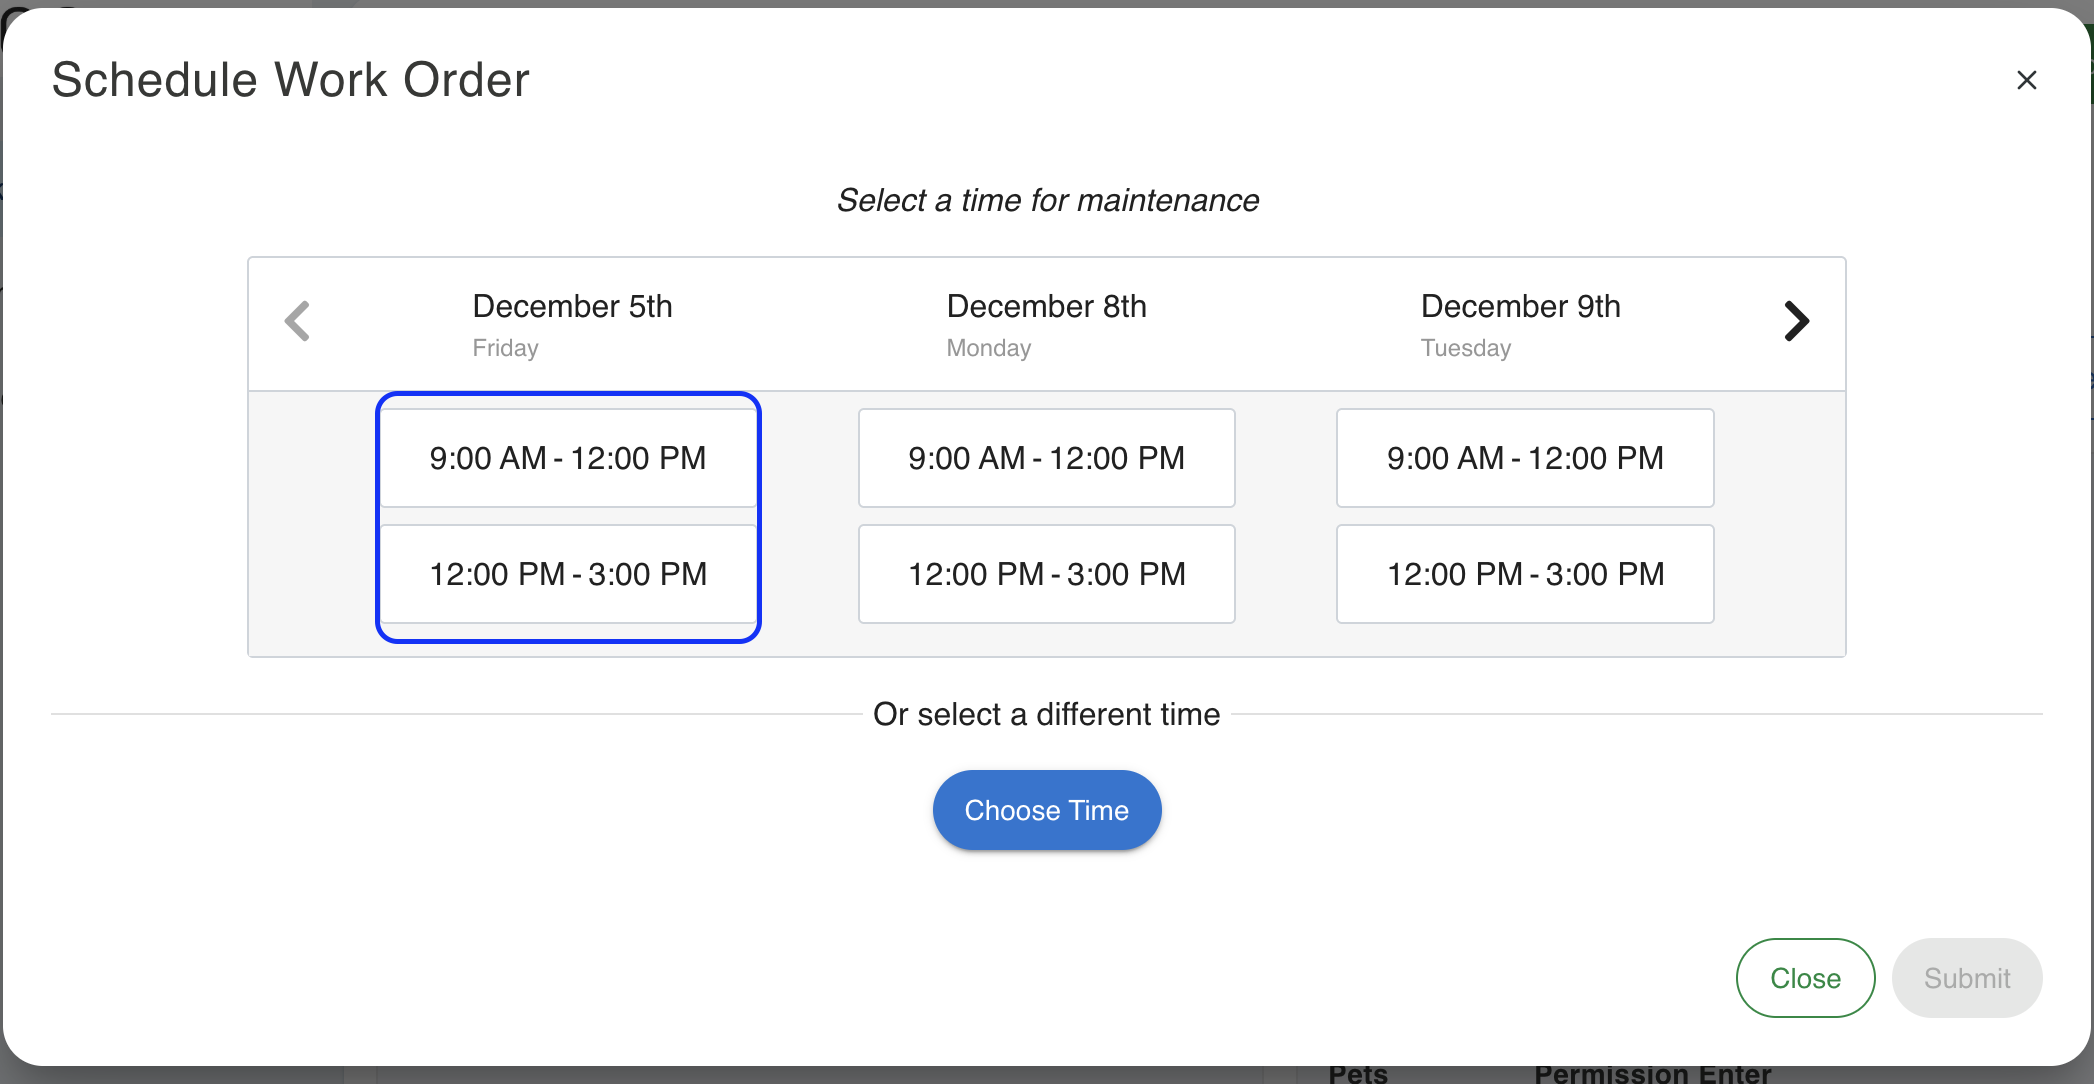Show next dates with right chevron
Viewport: 2094px width, 1084px height.
pos(1796,321)
